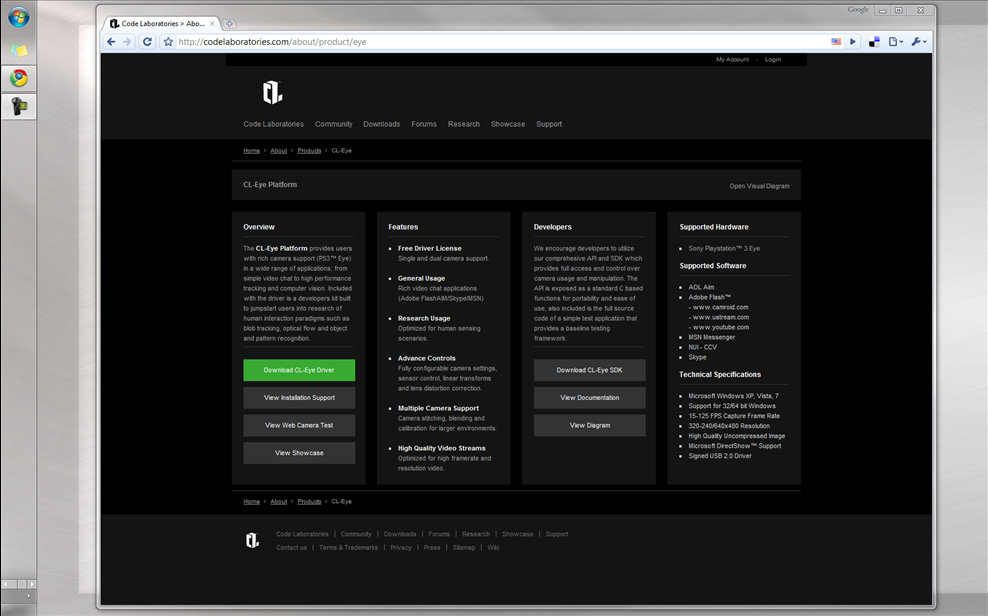Open Contact us footer link
The image size is (988, 616).
pos(292,548)
